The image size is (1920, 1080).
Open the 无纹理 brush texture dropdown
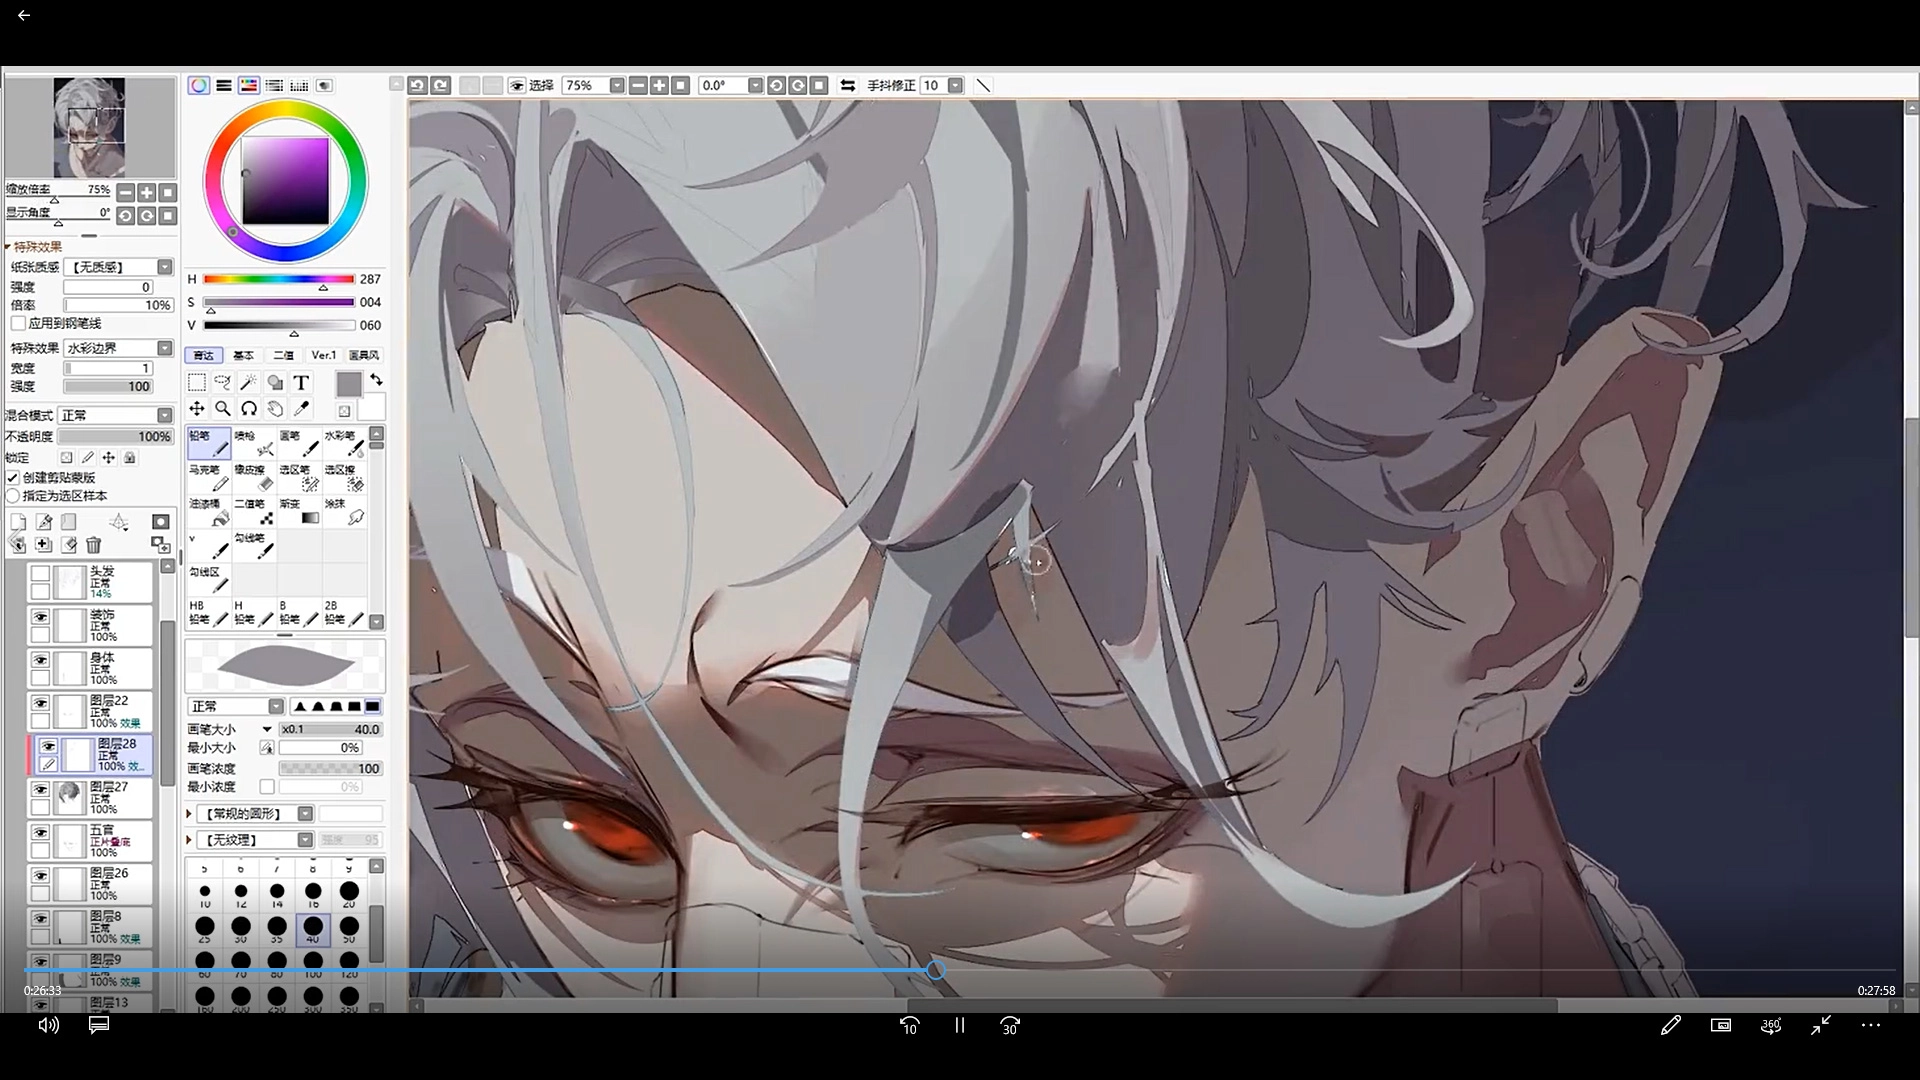[x=305, y=840]
